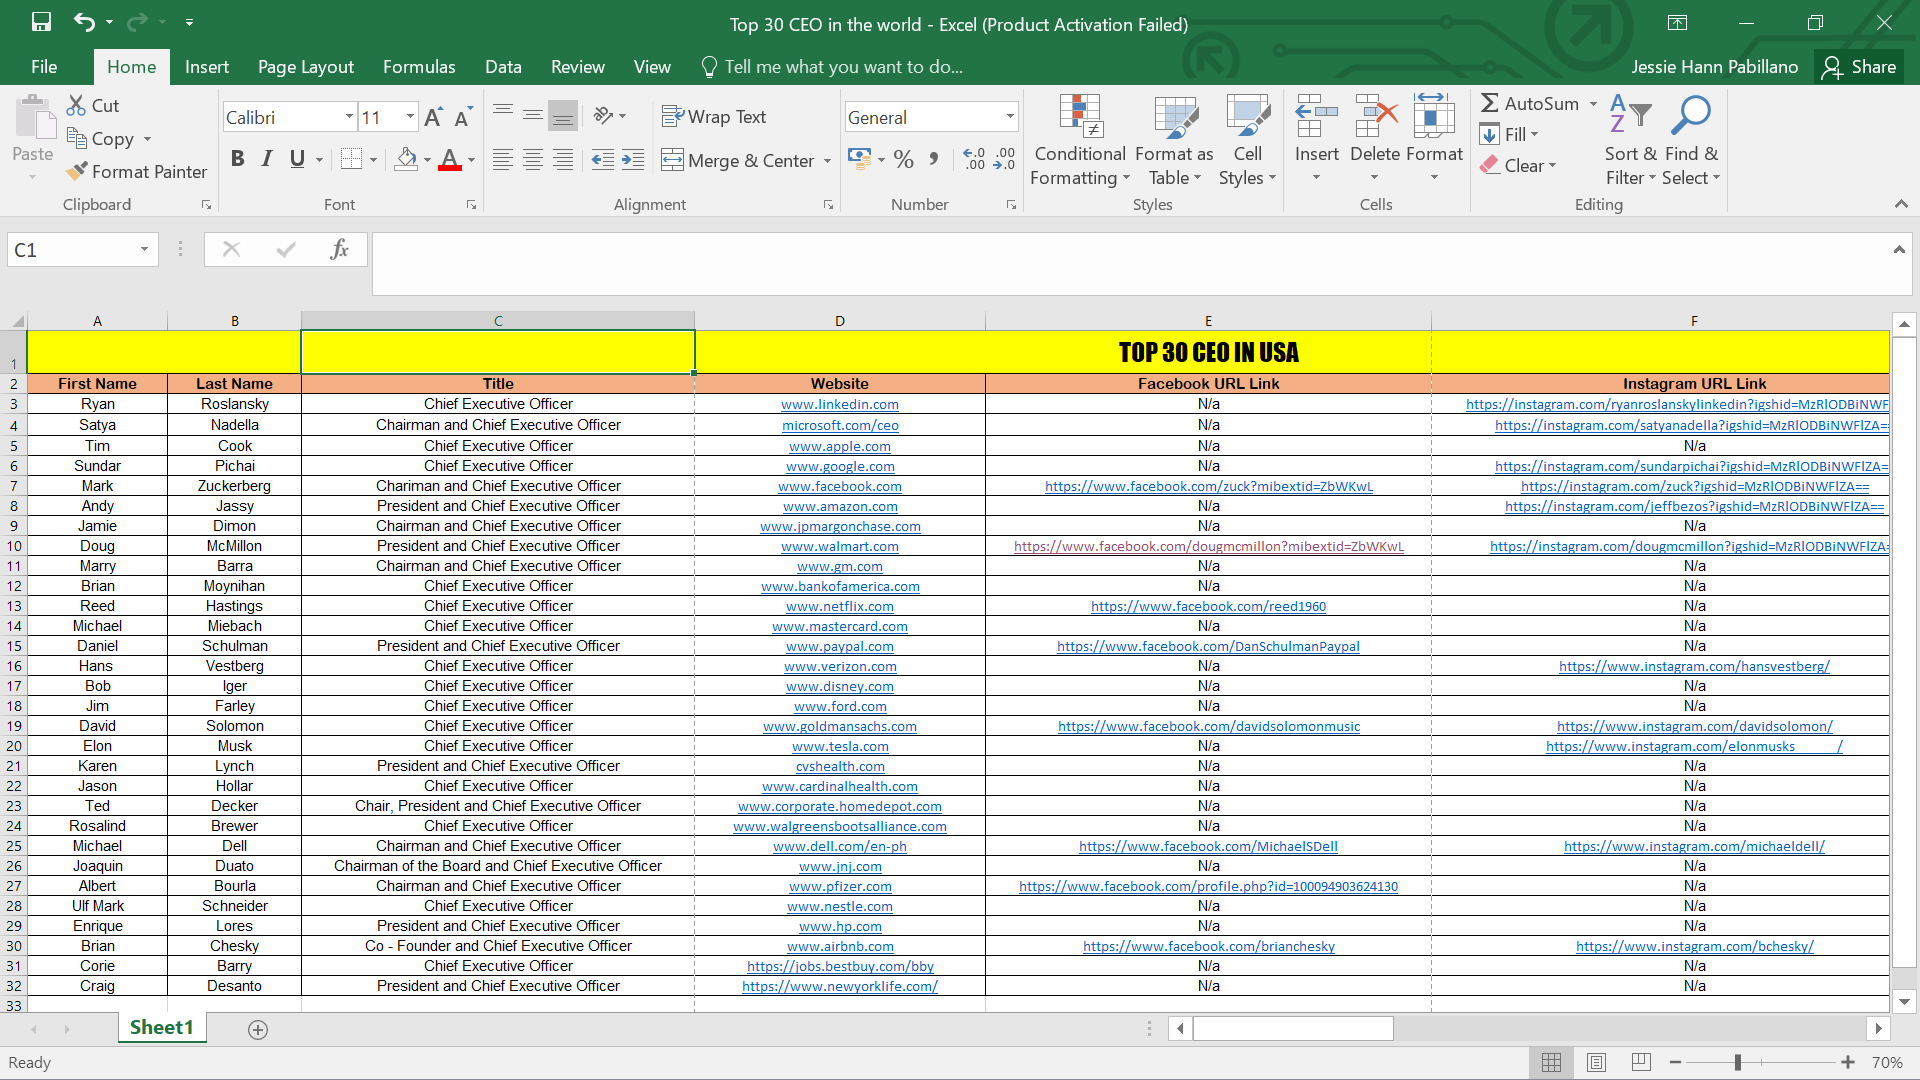Open www.tesla.com hyperlink

840,747
